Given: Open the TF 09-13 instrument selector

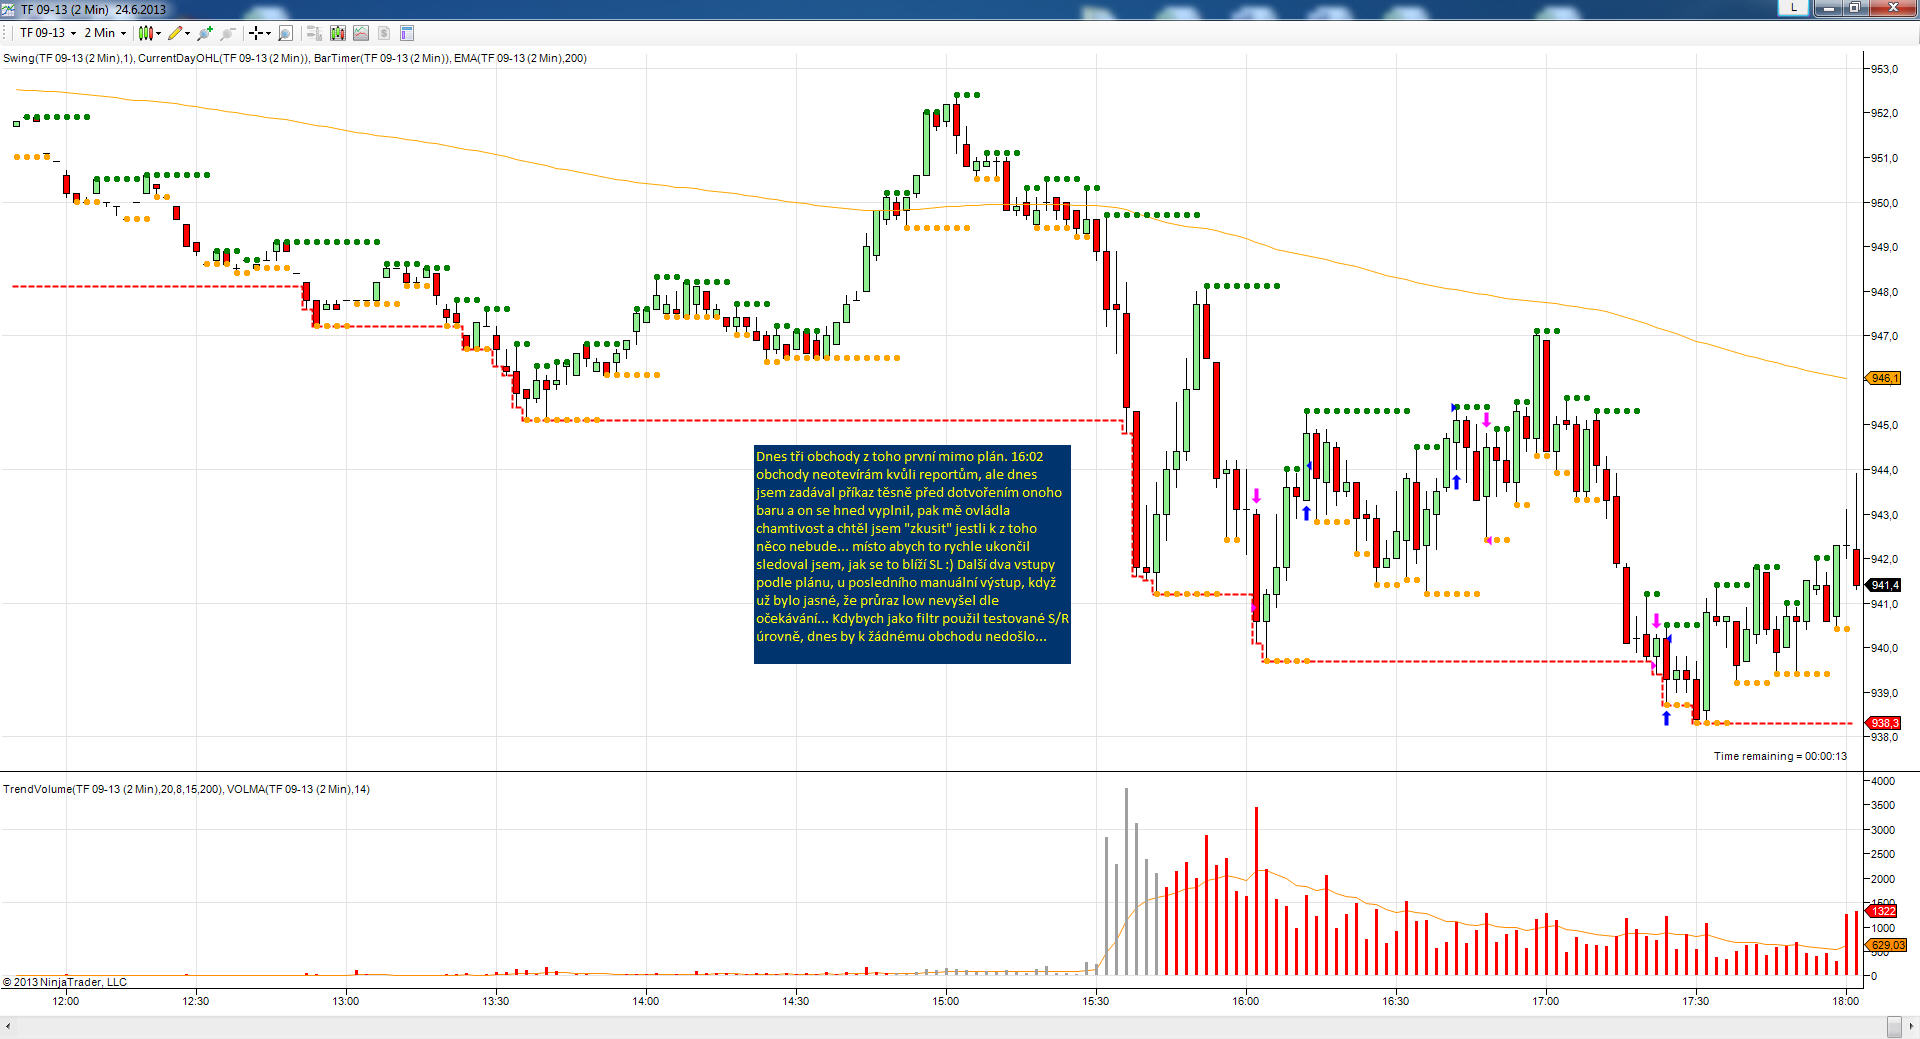Looking at the screenshot, I should (x=48, y=33).
